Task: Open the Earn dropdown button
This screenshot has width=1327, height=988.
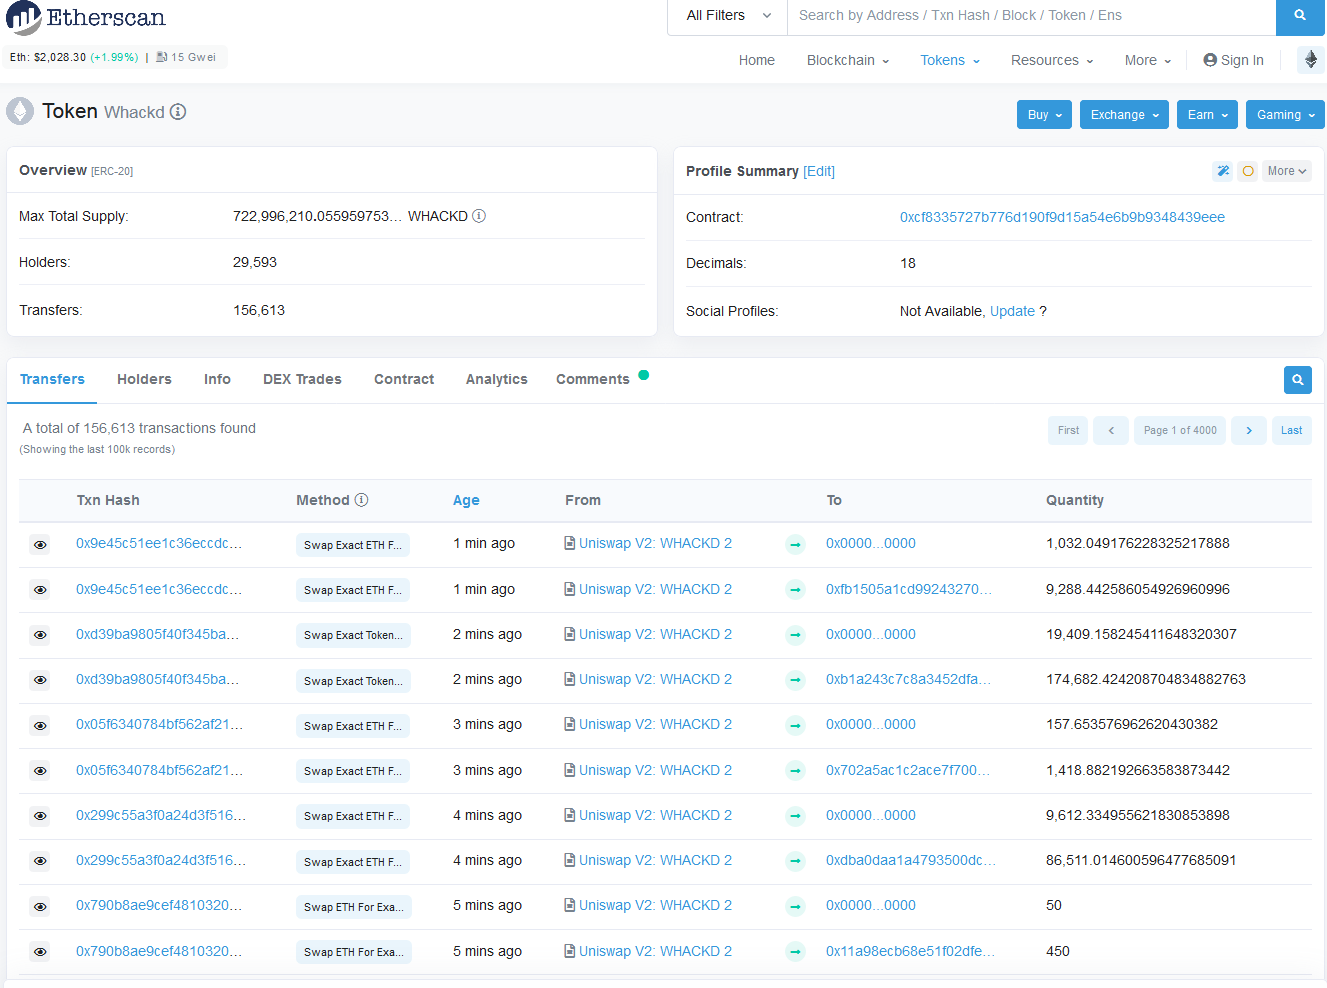Action: [1207, 115]
